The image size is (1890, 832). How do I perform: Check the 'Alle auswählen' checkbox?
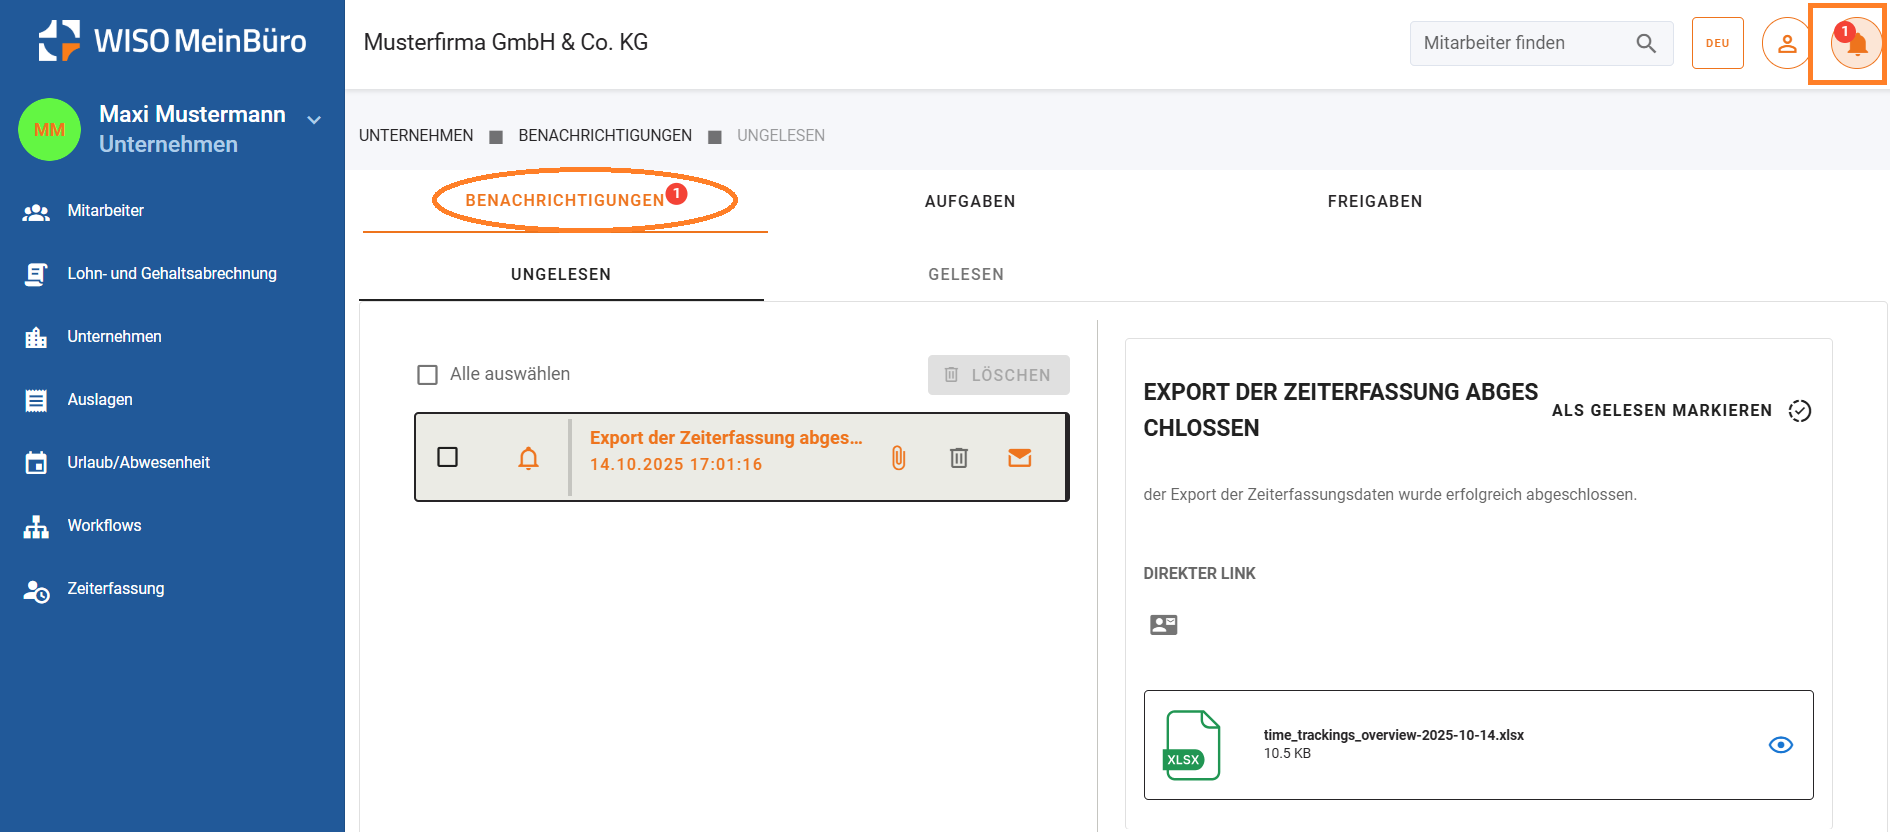coord(428,375)
